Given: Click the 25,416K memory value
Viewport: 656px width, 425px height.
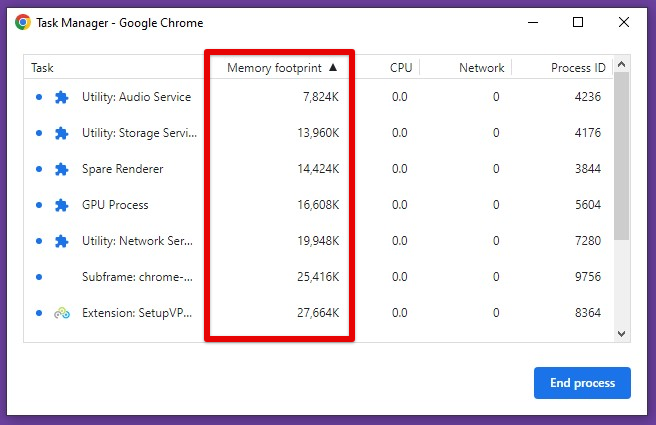Looking at the screenshot, I should click(x=318, y=277).
